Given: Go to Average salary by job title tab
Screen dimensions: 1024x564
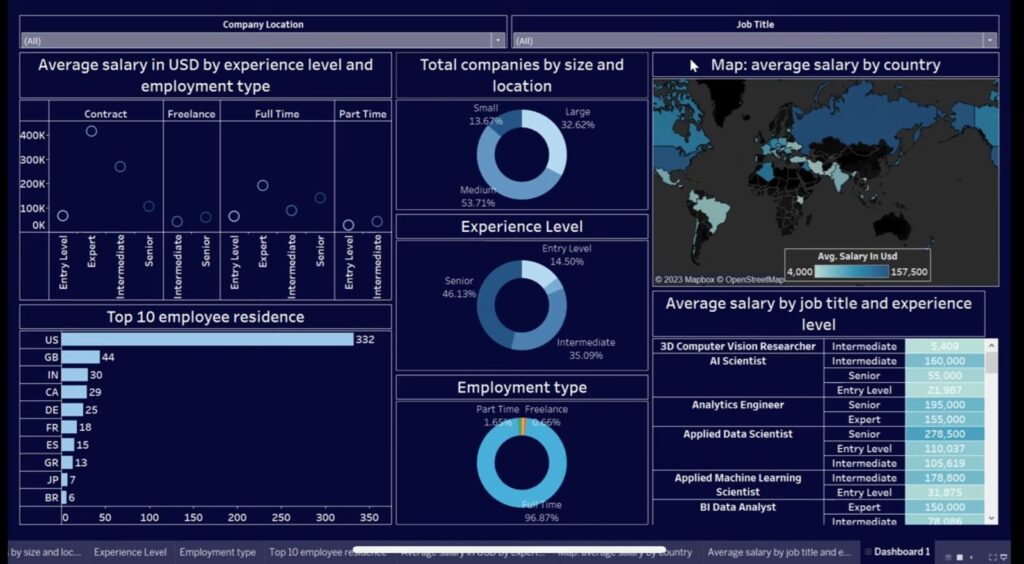Looking at the screenshot, I should [x=778, y=552].
